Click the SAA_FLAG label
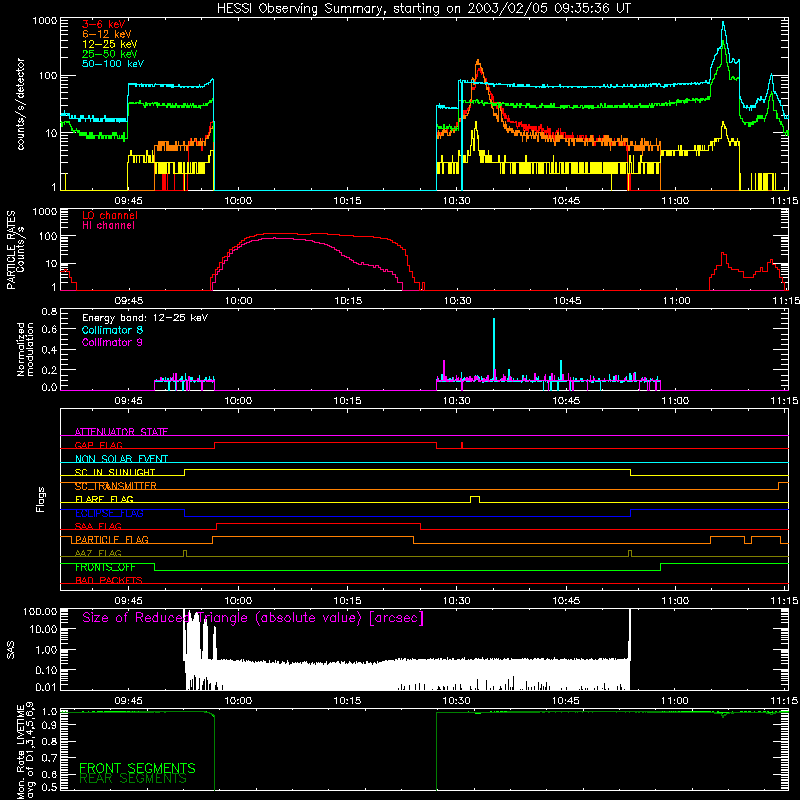800x800 pixels. [98, 526]
